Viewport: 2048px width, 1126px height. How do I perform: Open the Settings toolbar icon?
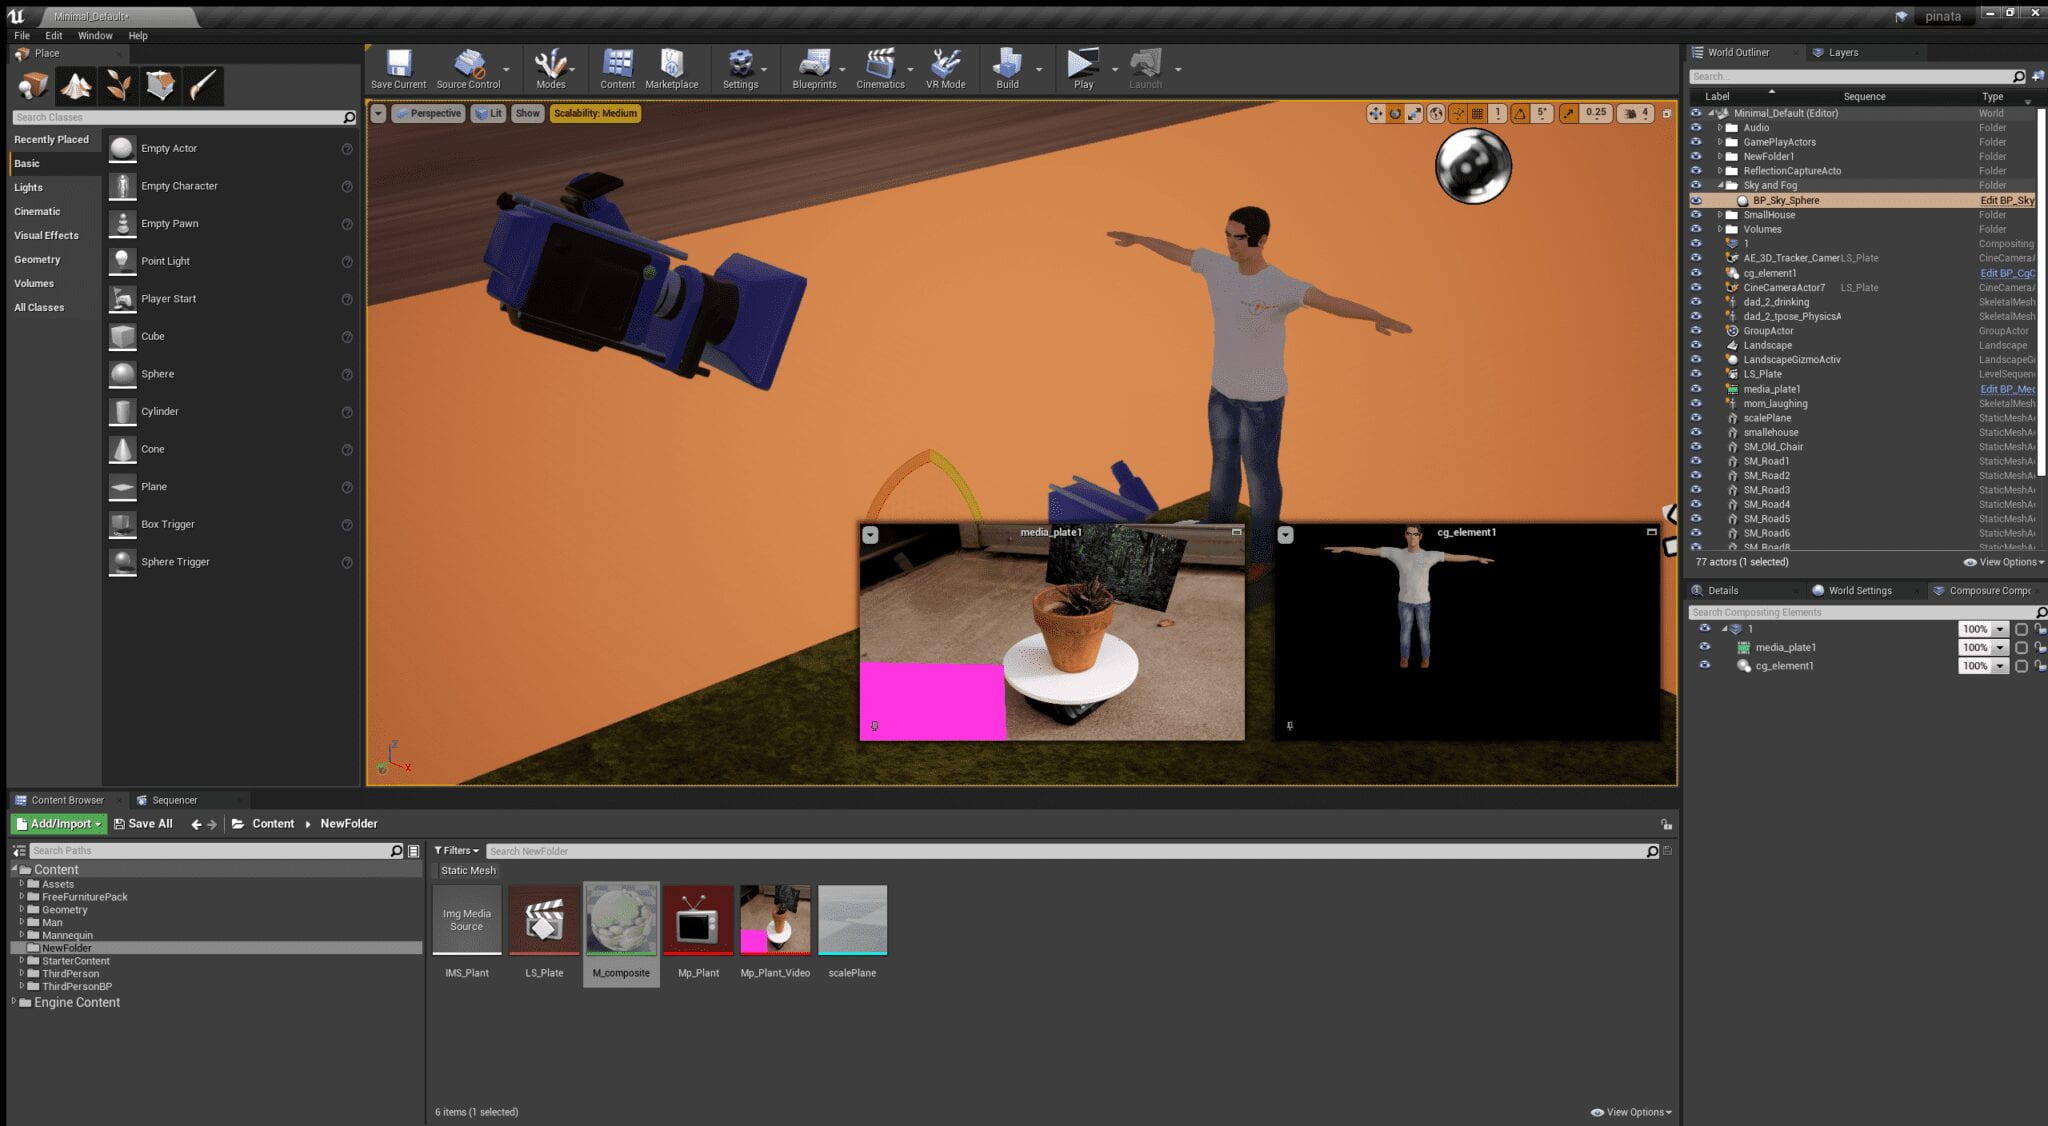740,69
